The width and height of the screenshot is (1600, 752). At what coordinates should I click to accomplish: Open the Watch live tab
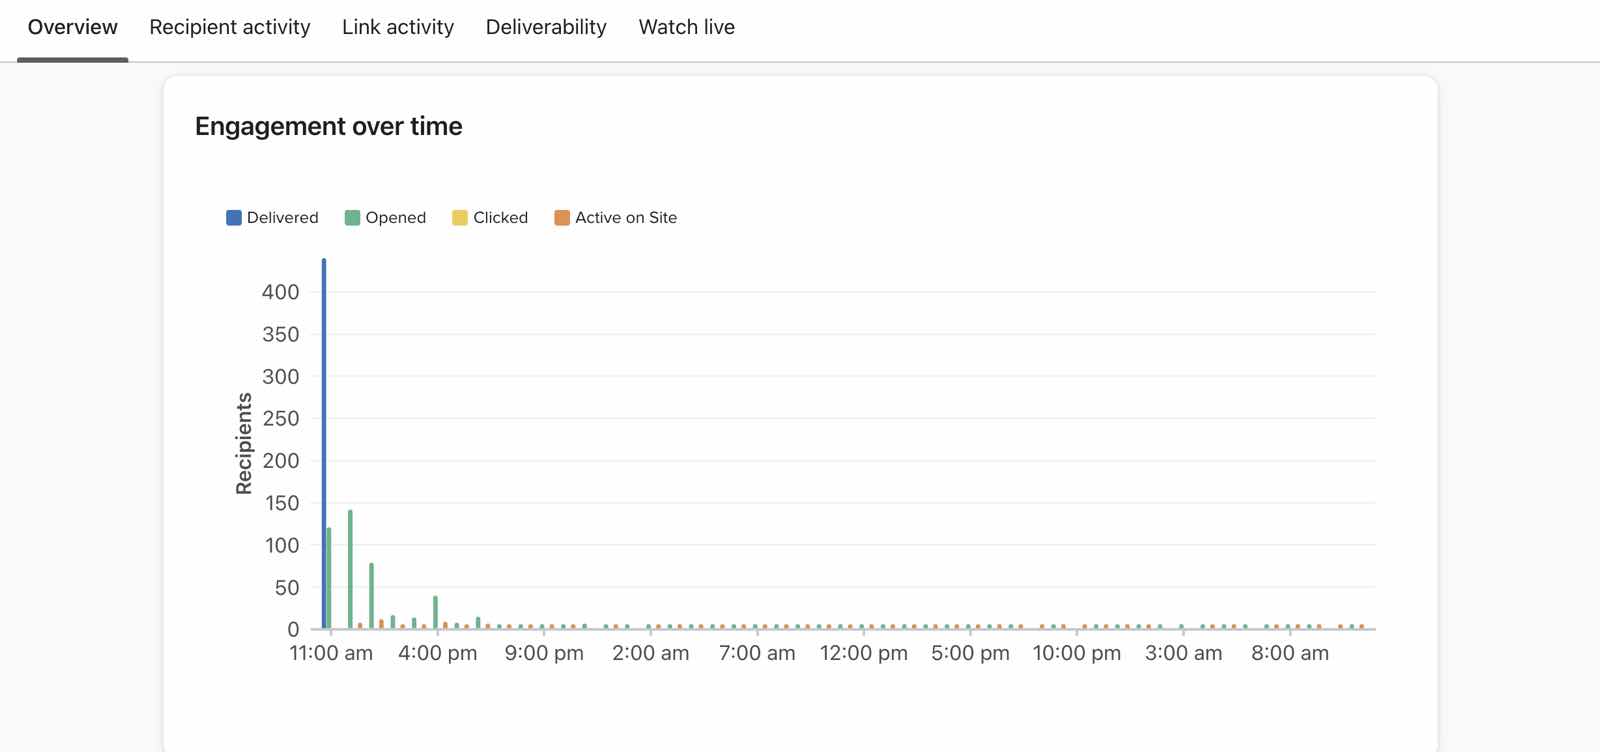[x=687, y=27]
